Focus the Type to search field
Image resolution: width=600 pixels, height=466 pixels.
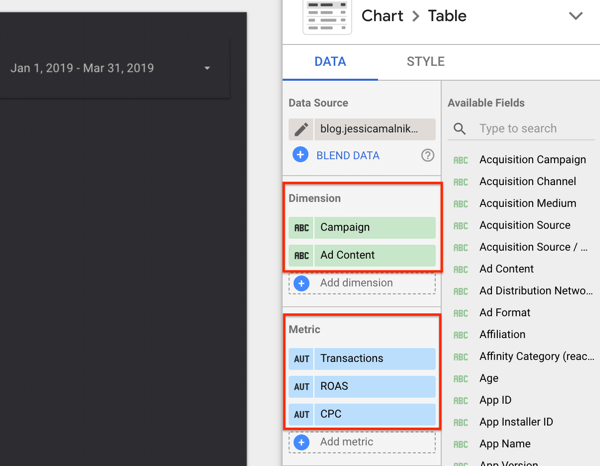pos(521,129)
